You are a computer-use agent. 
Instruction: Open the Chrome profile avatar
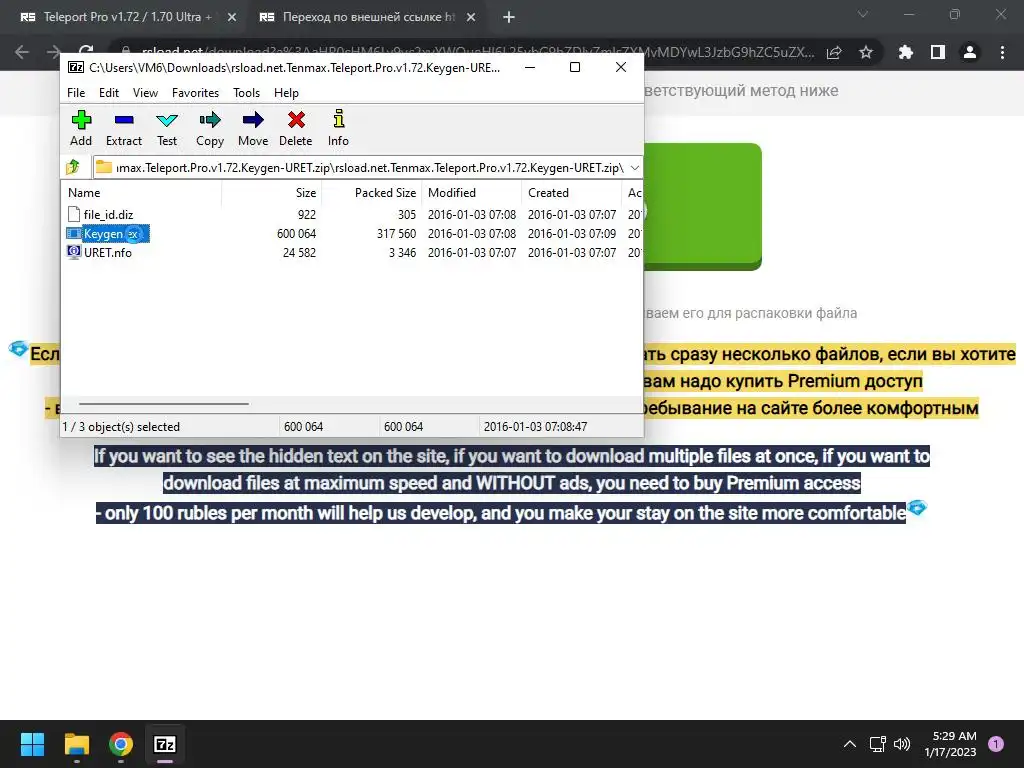coord(970,52)
